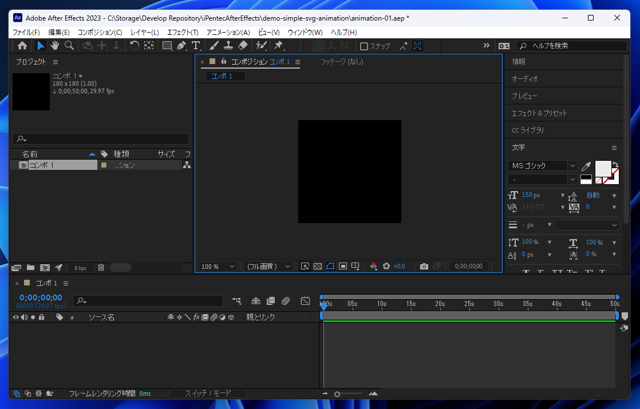Click the white fill color swatch
The image size is (640, 409).
point(602,169)
